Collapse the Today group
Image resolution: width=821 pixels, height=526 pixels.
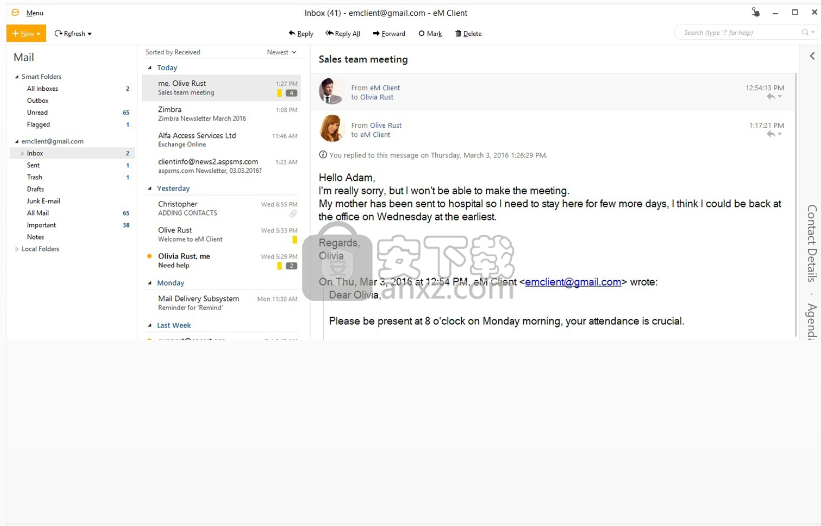(150, 68)
